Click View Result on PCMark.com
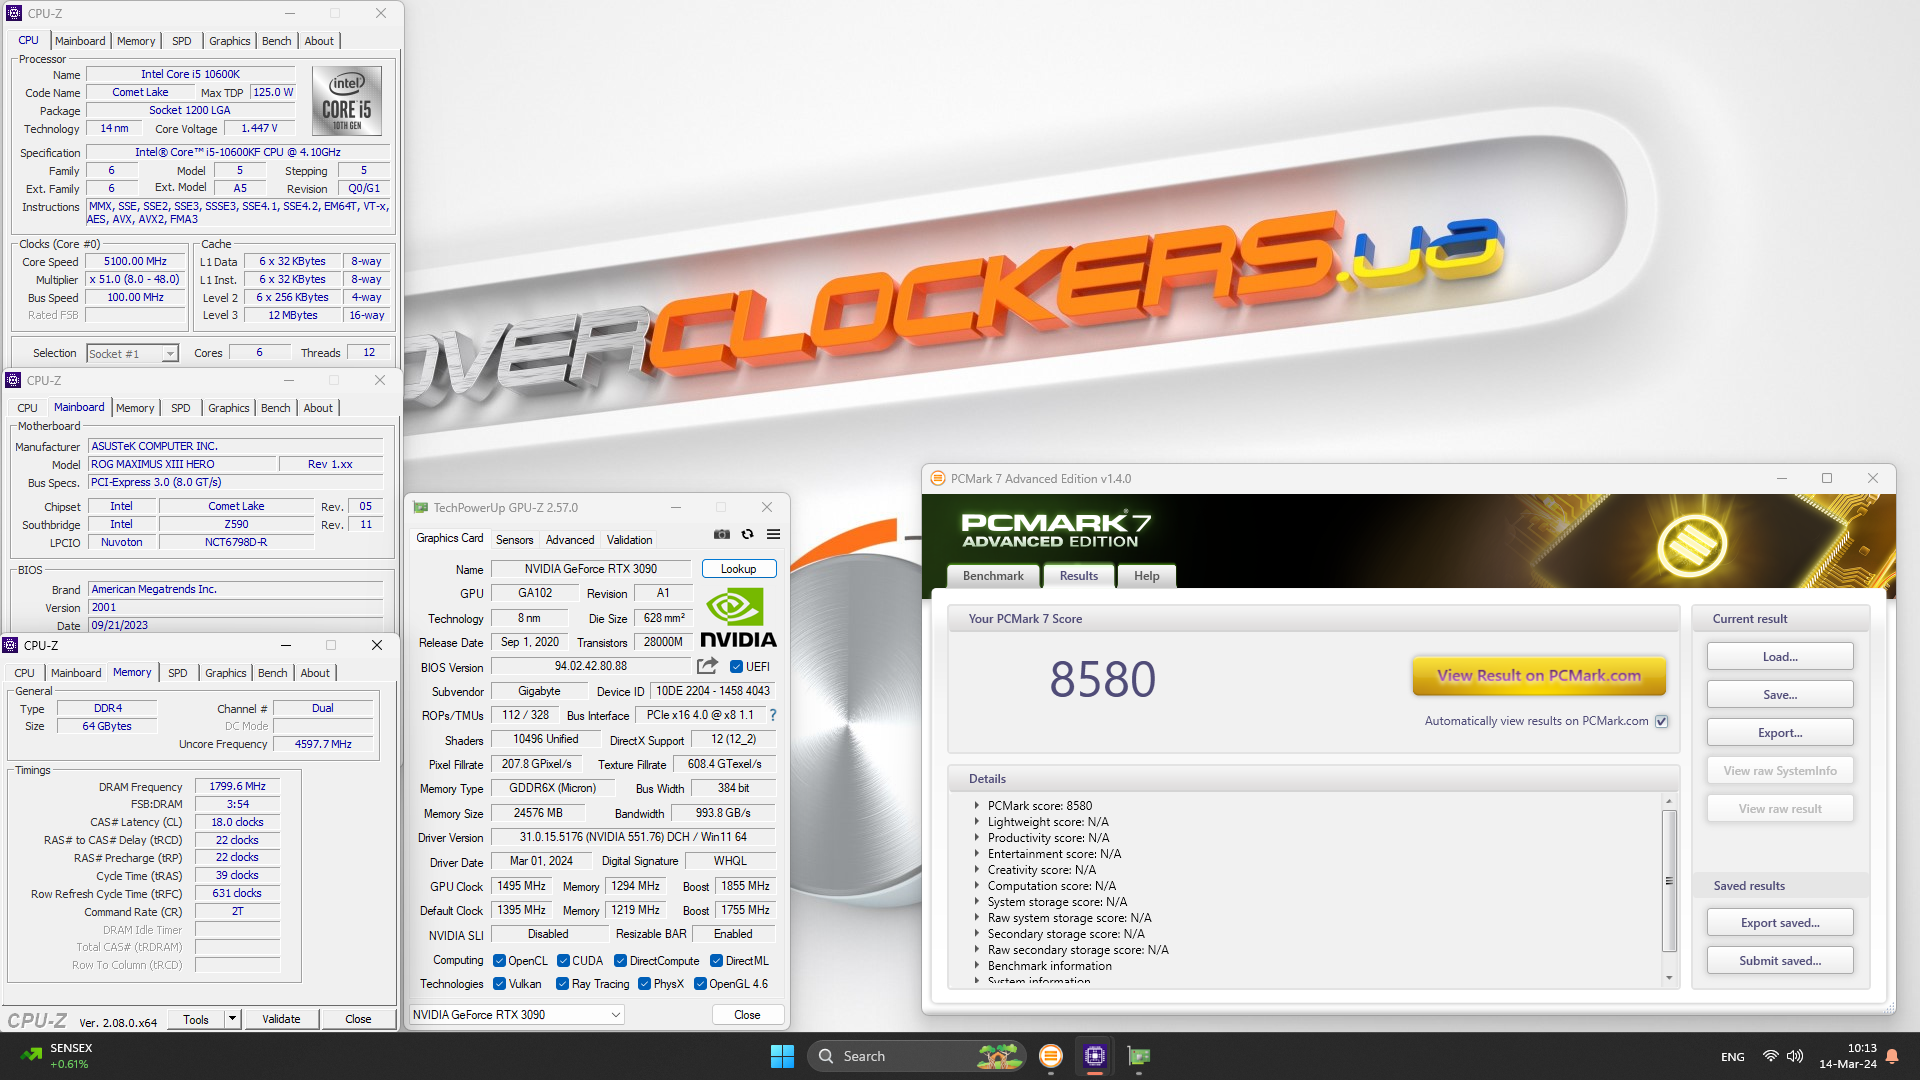This screenshot has width=1920, height=1080. [x=1539, y=676]
